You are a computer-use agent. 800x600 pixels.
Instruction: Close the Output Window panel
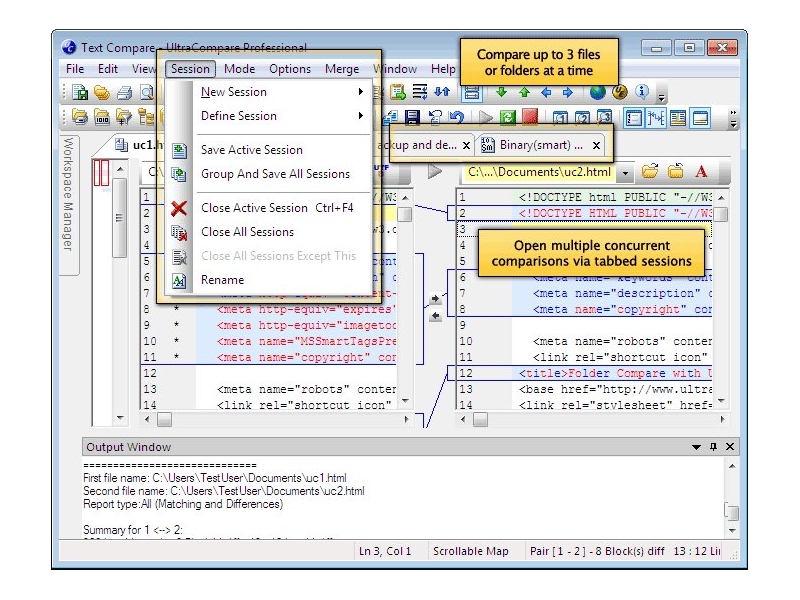coord(730,447)
